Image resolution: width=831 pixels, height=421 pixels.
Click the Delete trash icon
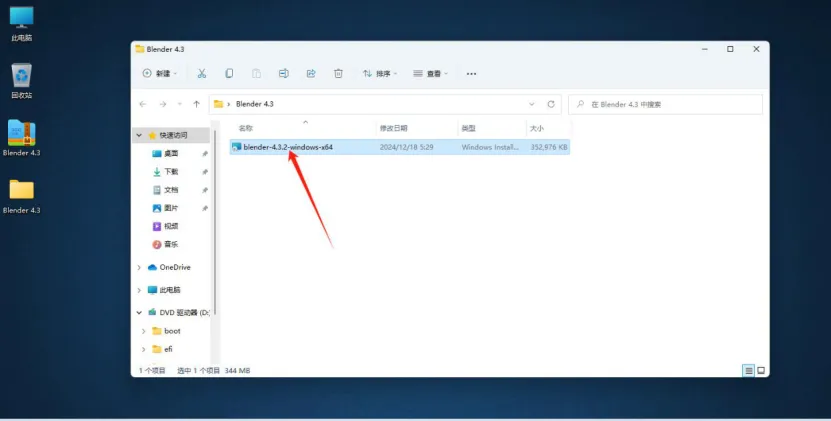tap(338, 74)
